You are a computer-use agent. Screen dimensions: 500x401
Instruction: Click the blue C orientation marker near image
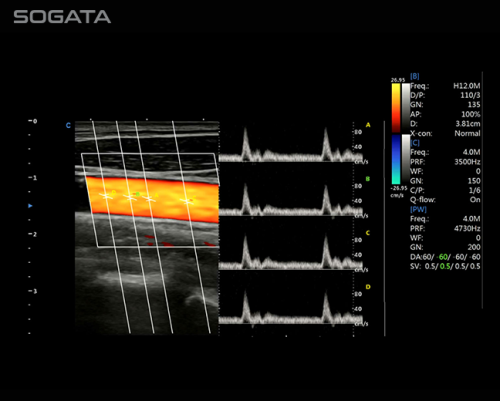pyautogui.click(x=68, y=126)
